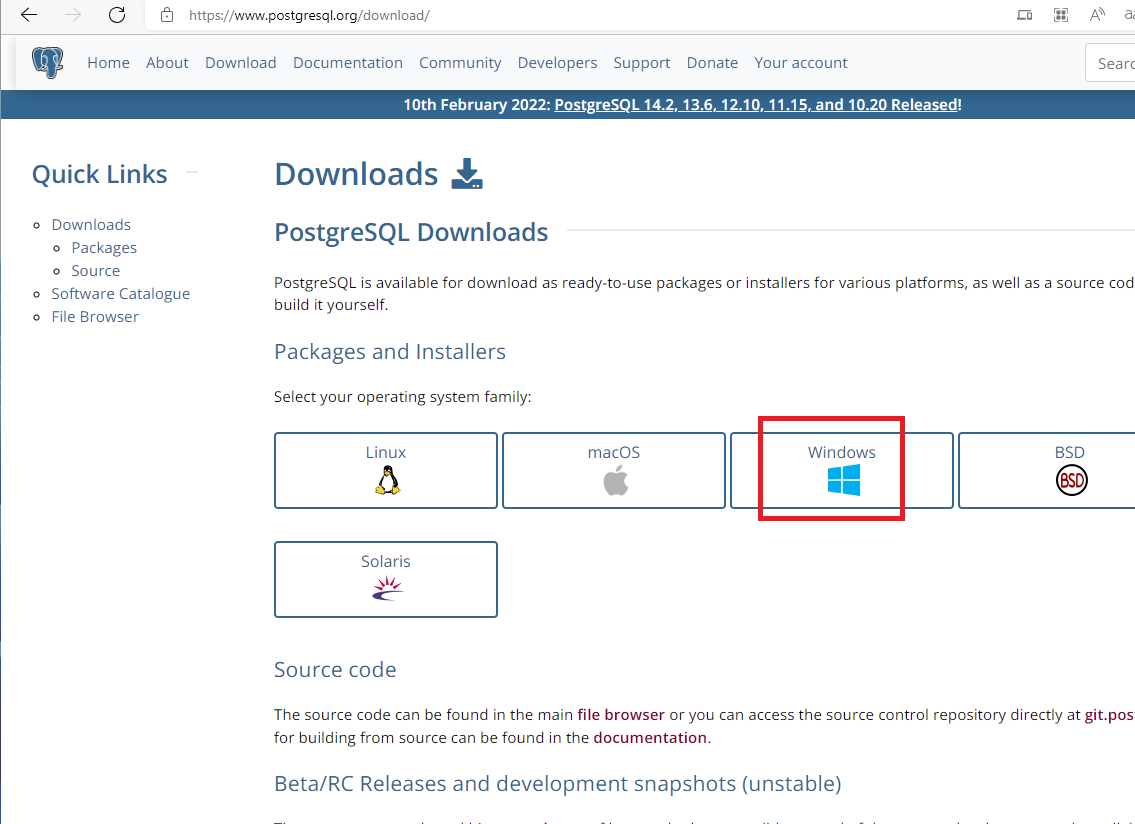
Task: Open the Developers menu item
Action: [x=557, y=63]
